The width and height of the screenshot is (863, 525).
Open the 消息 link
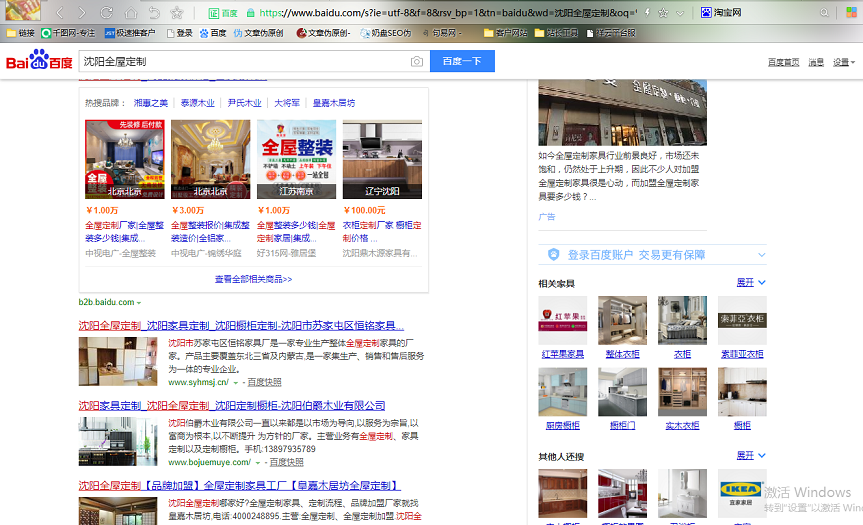pyautogui.click(x=816, y=62)
